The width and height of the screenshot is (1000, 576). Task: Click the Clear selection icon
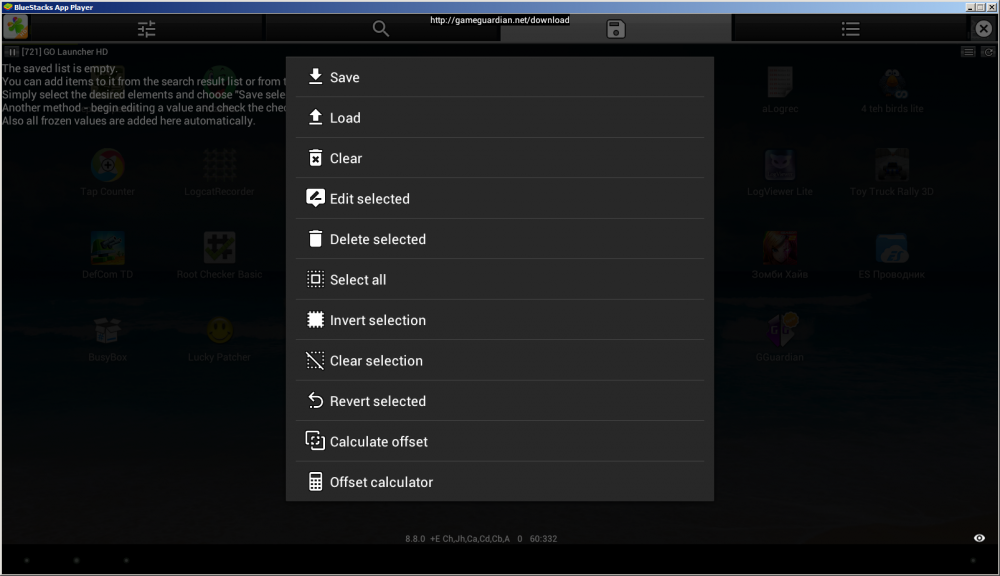coord(316,361)
